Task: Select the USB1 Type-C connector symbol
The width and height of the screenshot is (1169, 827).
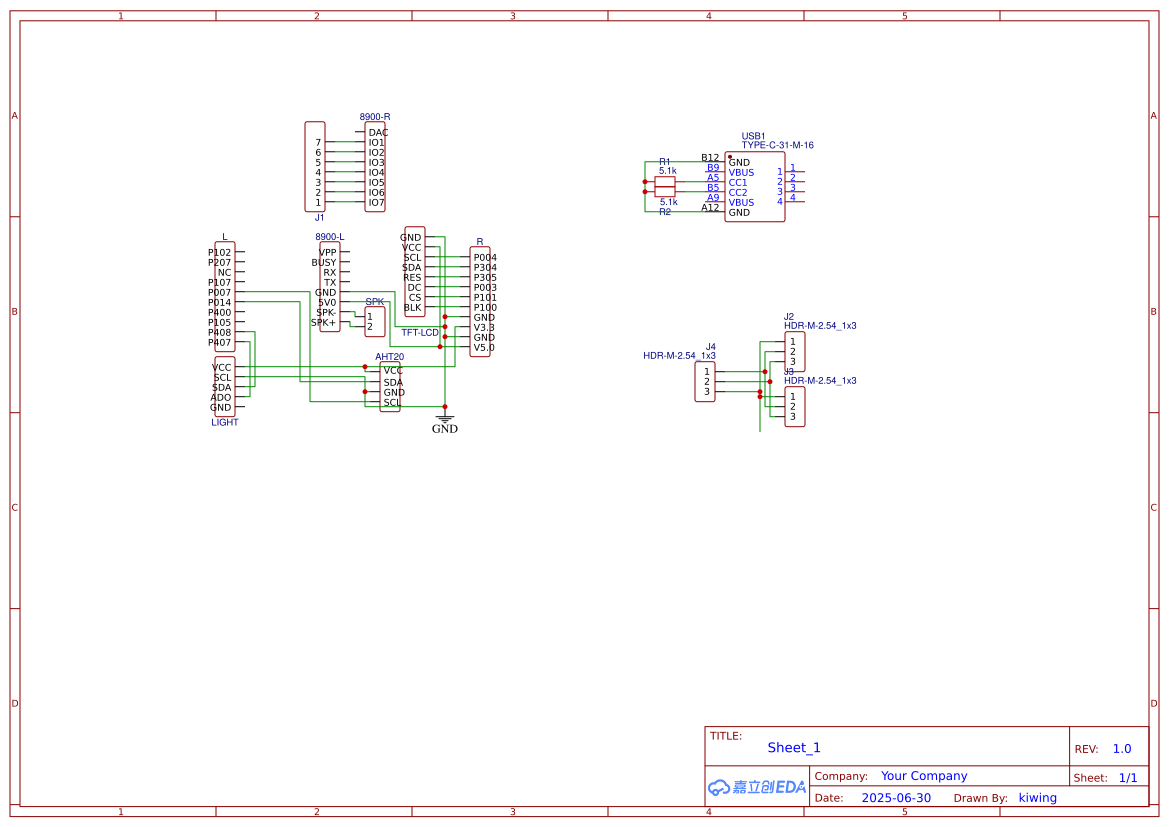Action: pyautogui.click(x=754, y=187)
